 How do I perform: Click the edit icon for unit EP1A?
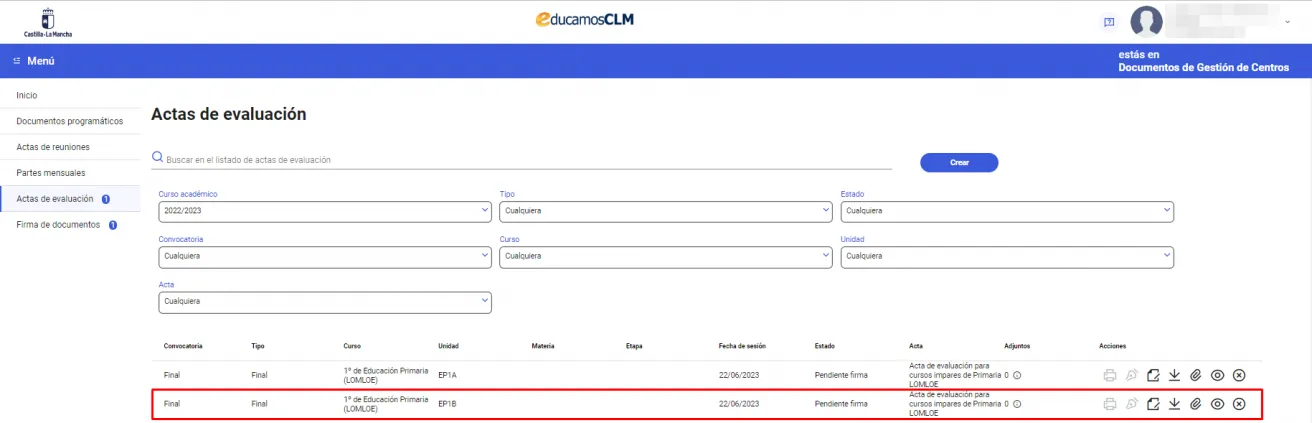(x=1153, y=375)
